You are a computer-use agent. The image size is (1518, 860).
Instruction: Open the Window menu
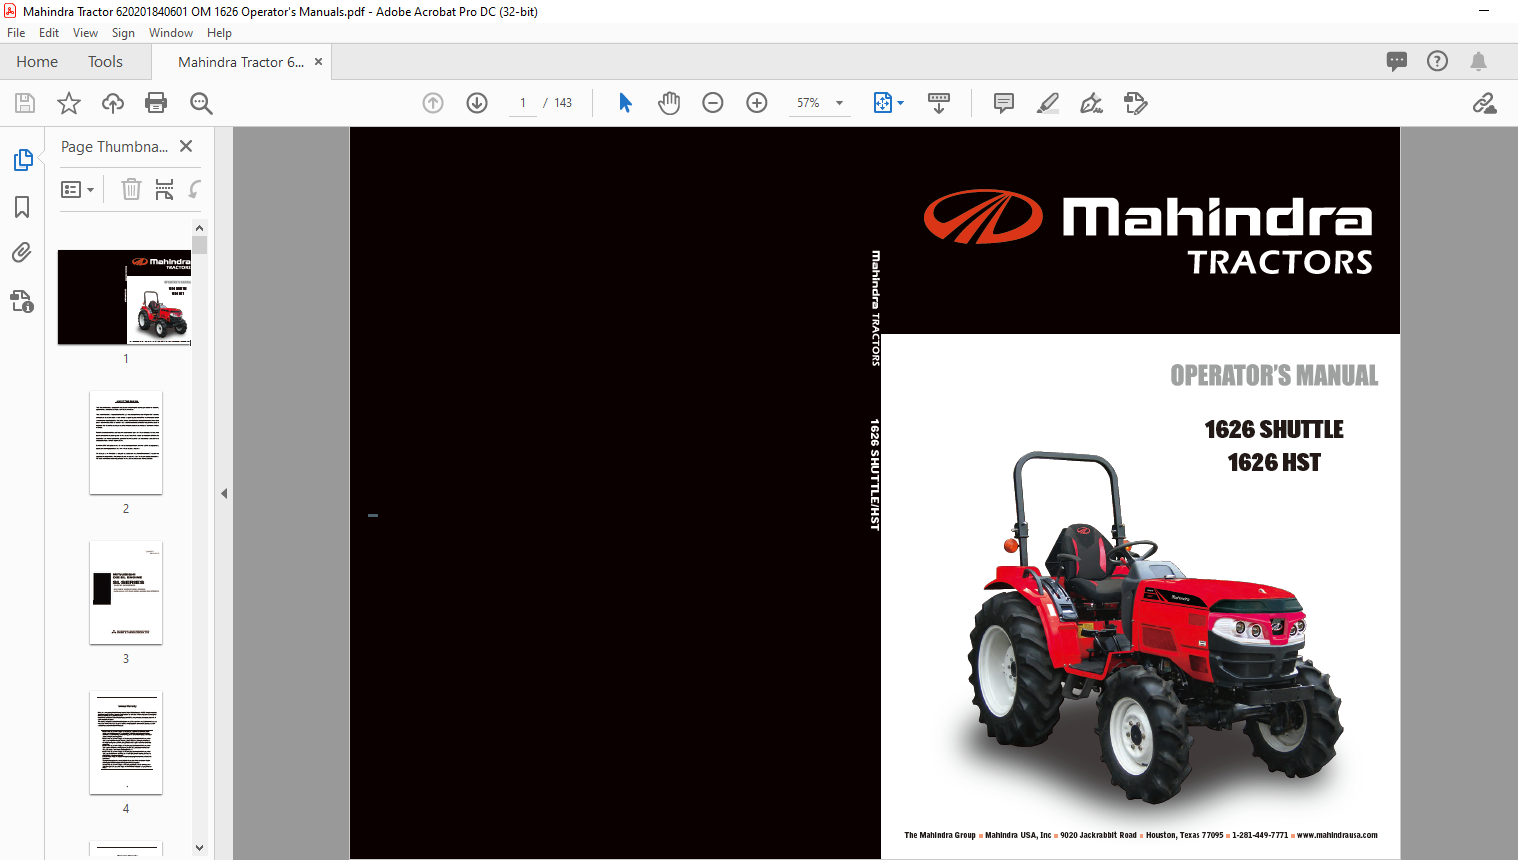(x=171, y=33)
